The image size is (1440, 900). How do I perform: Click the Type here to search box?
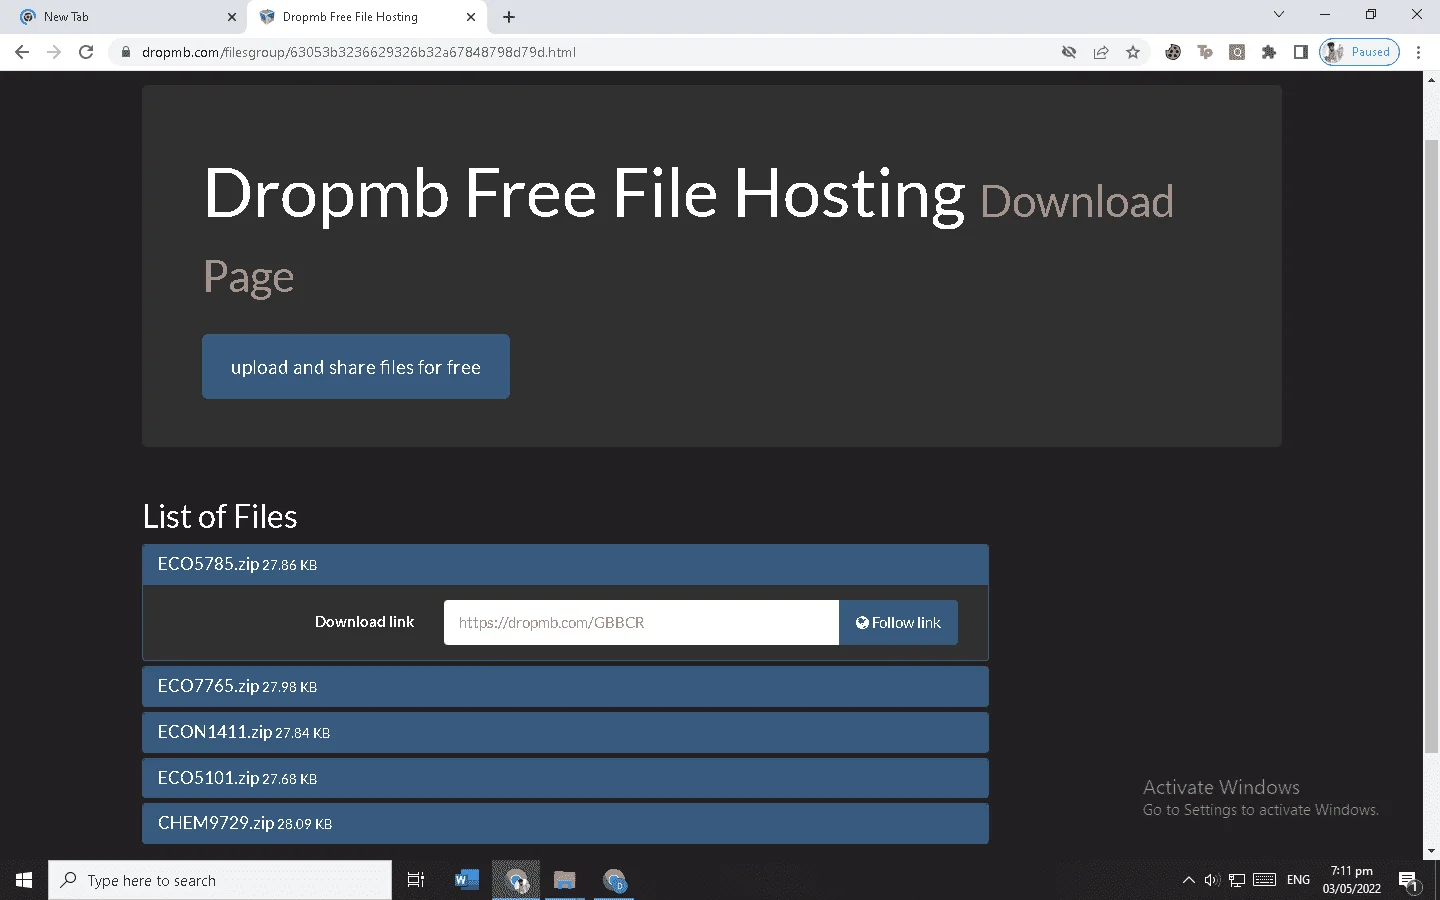coord(220,880)
